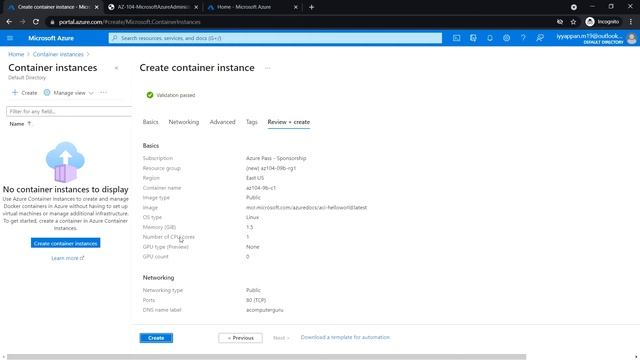Click the Ports value 80 (TCP)
The image size is (640, 360).
(256, 300)
